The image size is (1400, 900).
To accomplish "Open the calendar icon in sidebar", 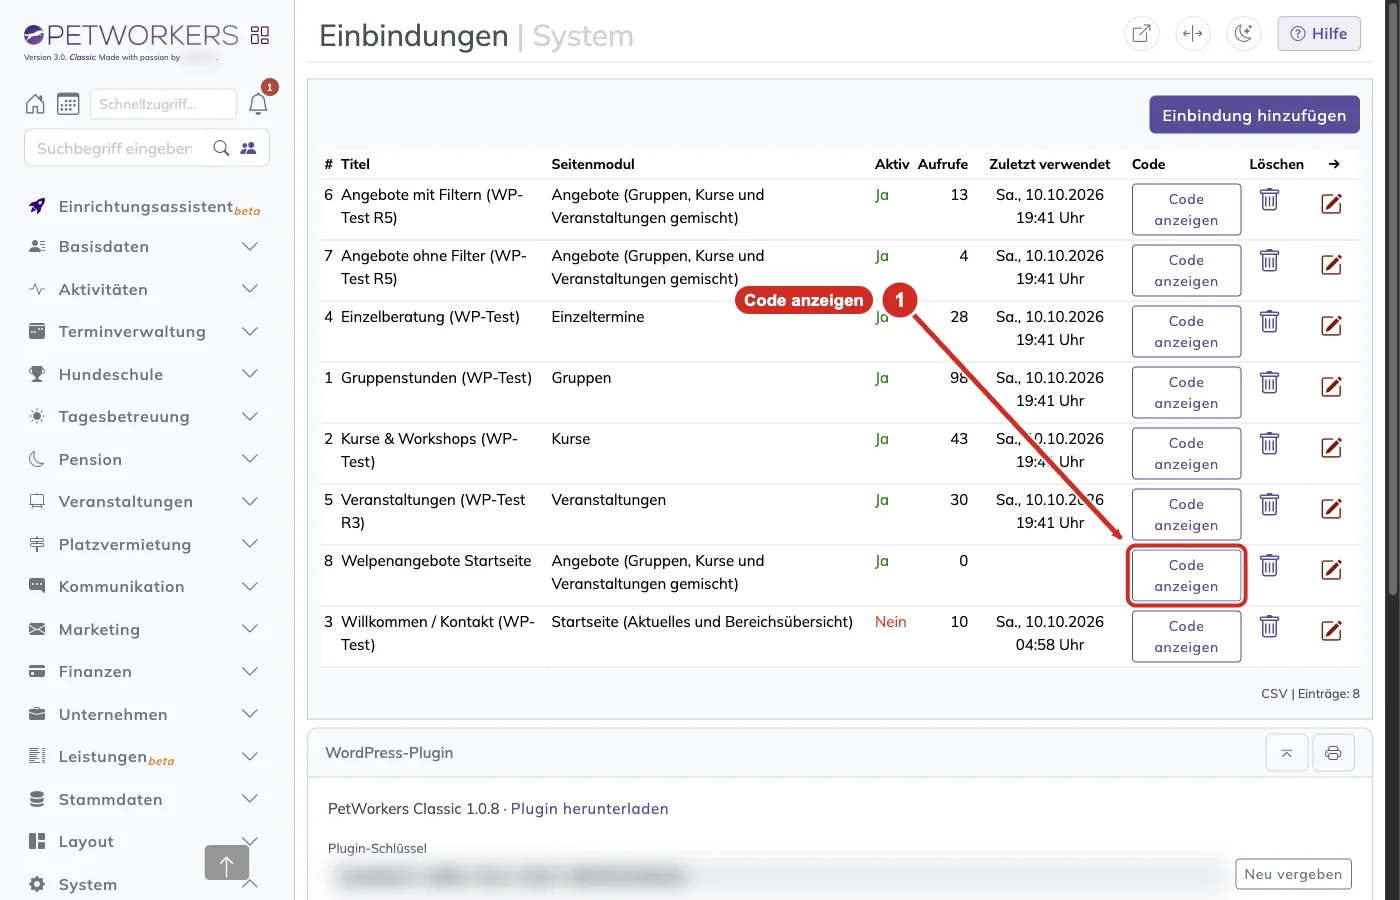I will [x=68, y=104].
